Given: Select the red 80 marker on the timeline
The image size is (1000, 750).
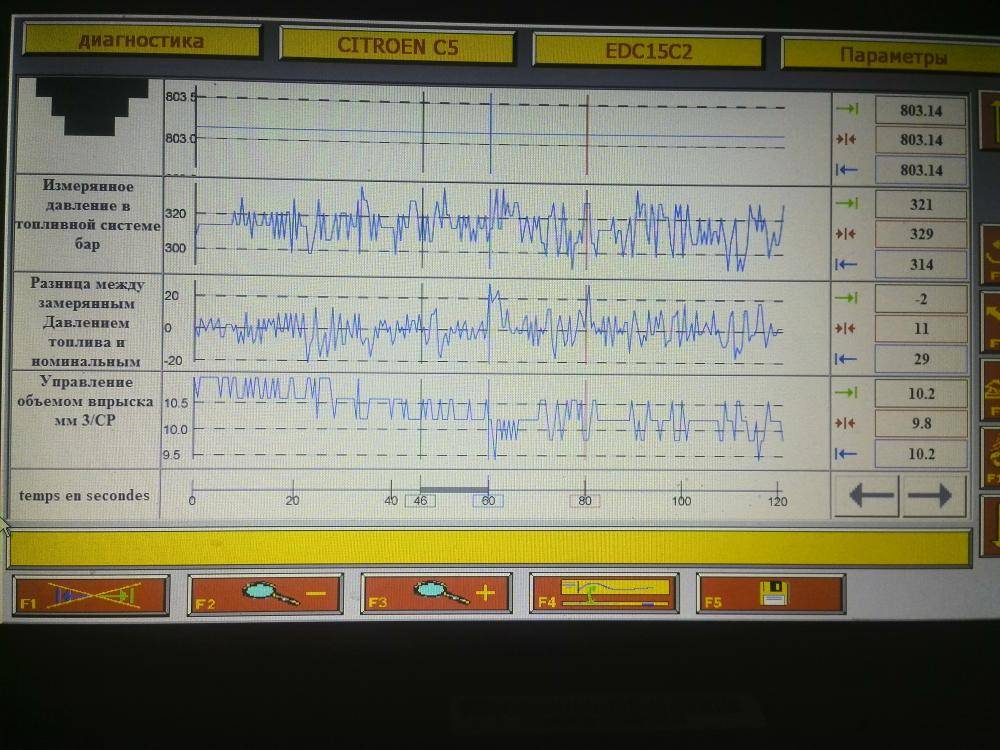Looking at the screenshot, I should [x=585, y=501].
